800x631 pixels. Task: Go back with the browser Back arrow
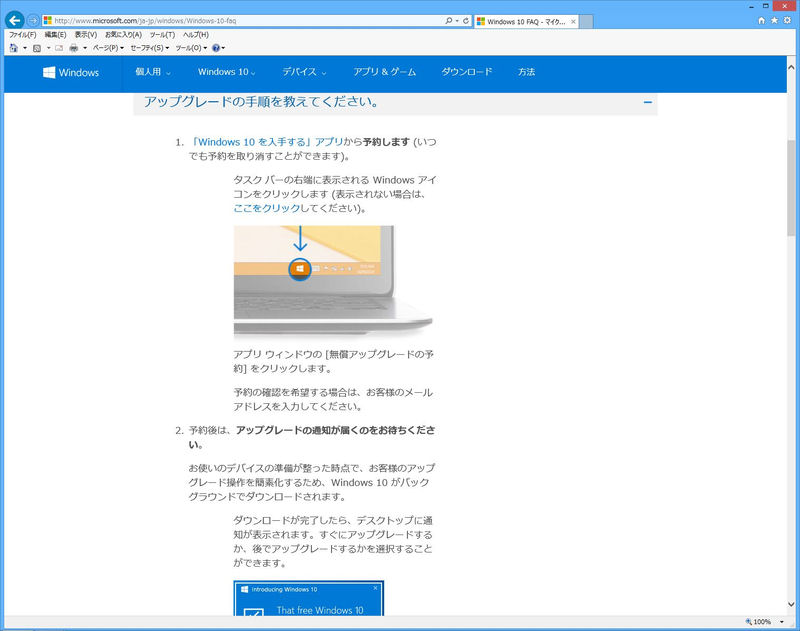pos(14,20)
